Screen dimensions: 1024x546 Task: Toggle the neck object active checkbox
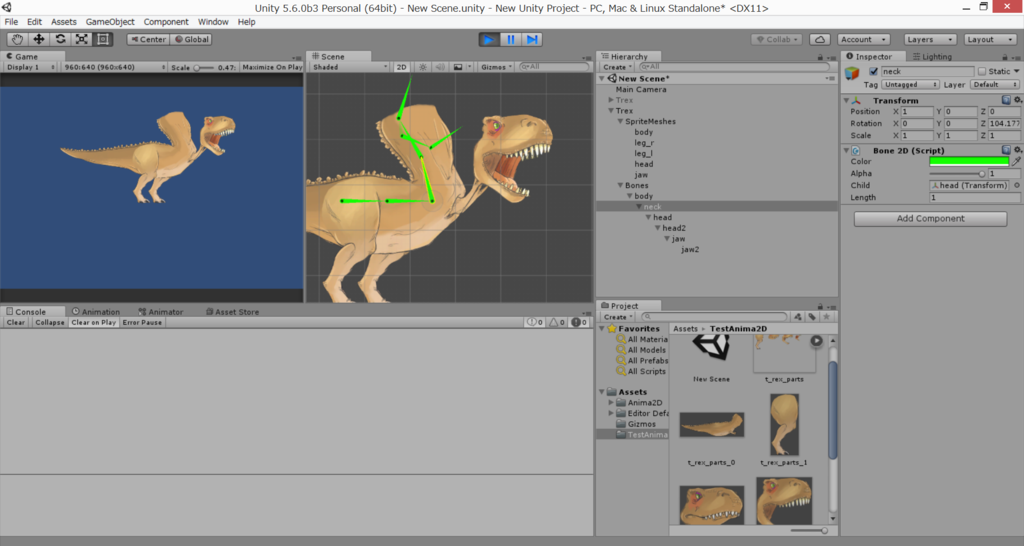(873, 72)
